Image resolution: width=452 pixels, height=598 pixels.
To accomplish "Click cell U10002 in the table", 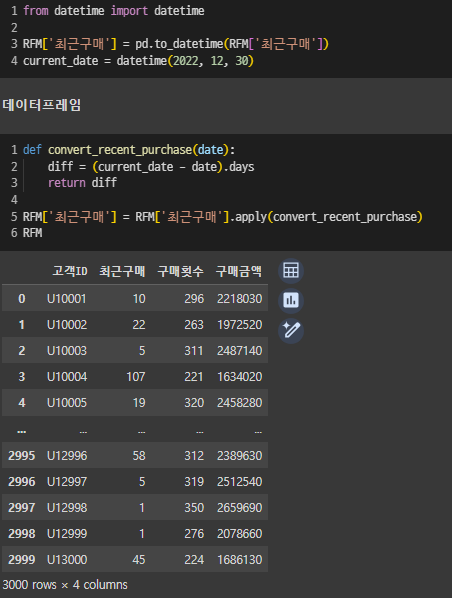I will click(67, 325).
